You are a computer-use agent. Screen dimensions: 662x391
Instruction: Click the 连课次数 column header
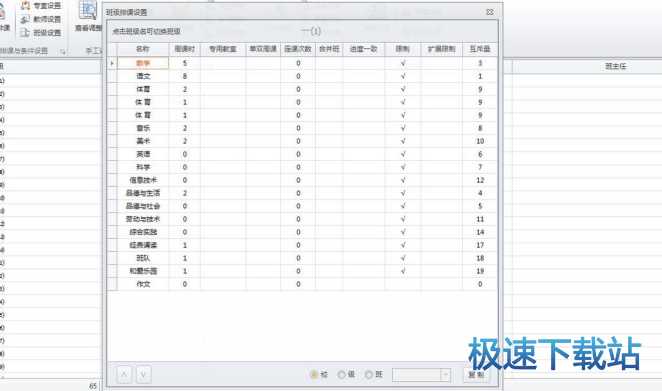coord(298,49)
